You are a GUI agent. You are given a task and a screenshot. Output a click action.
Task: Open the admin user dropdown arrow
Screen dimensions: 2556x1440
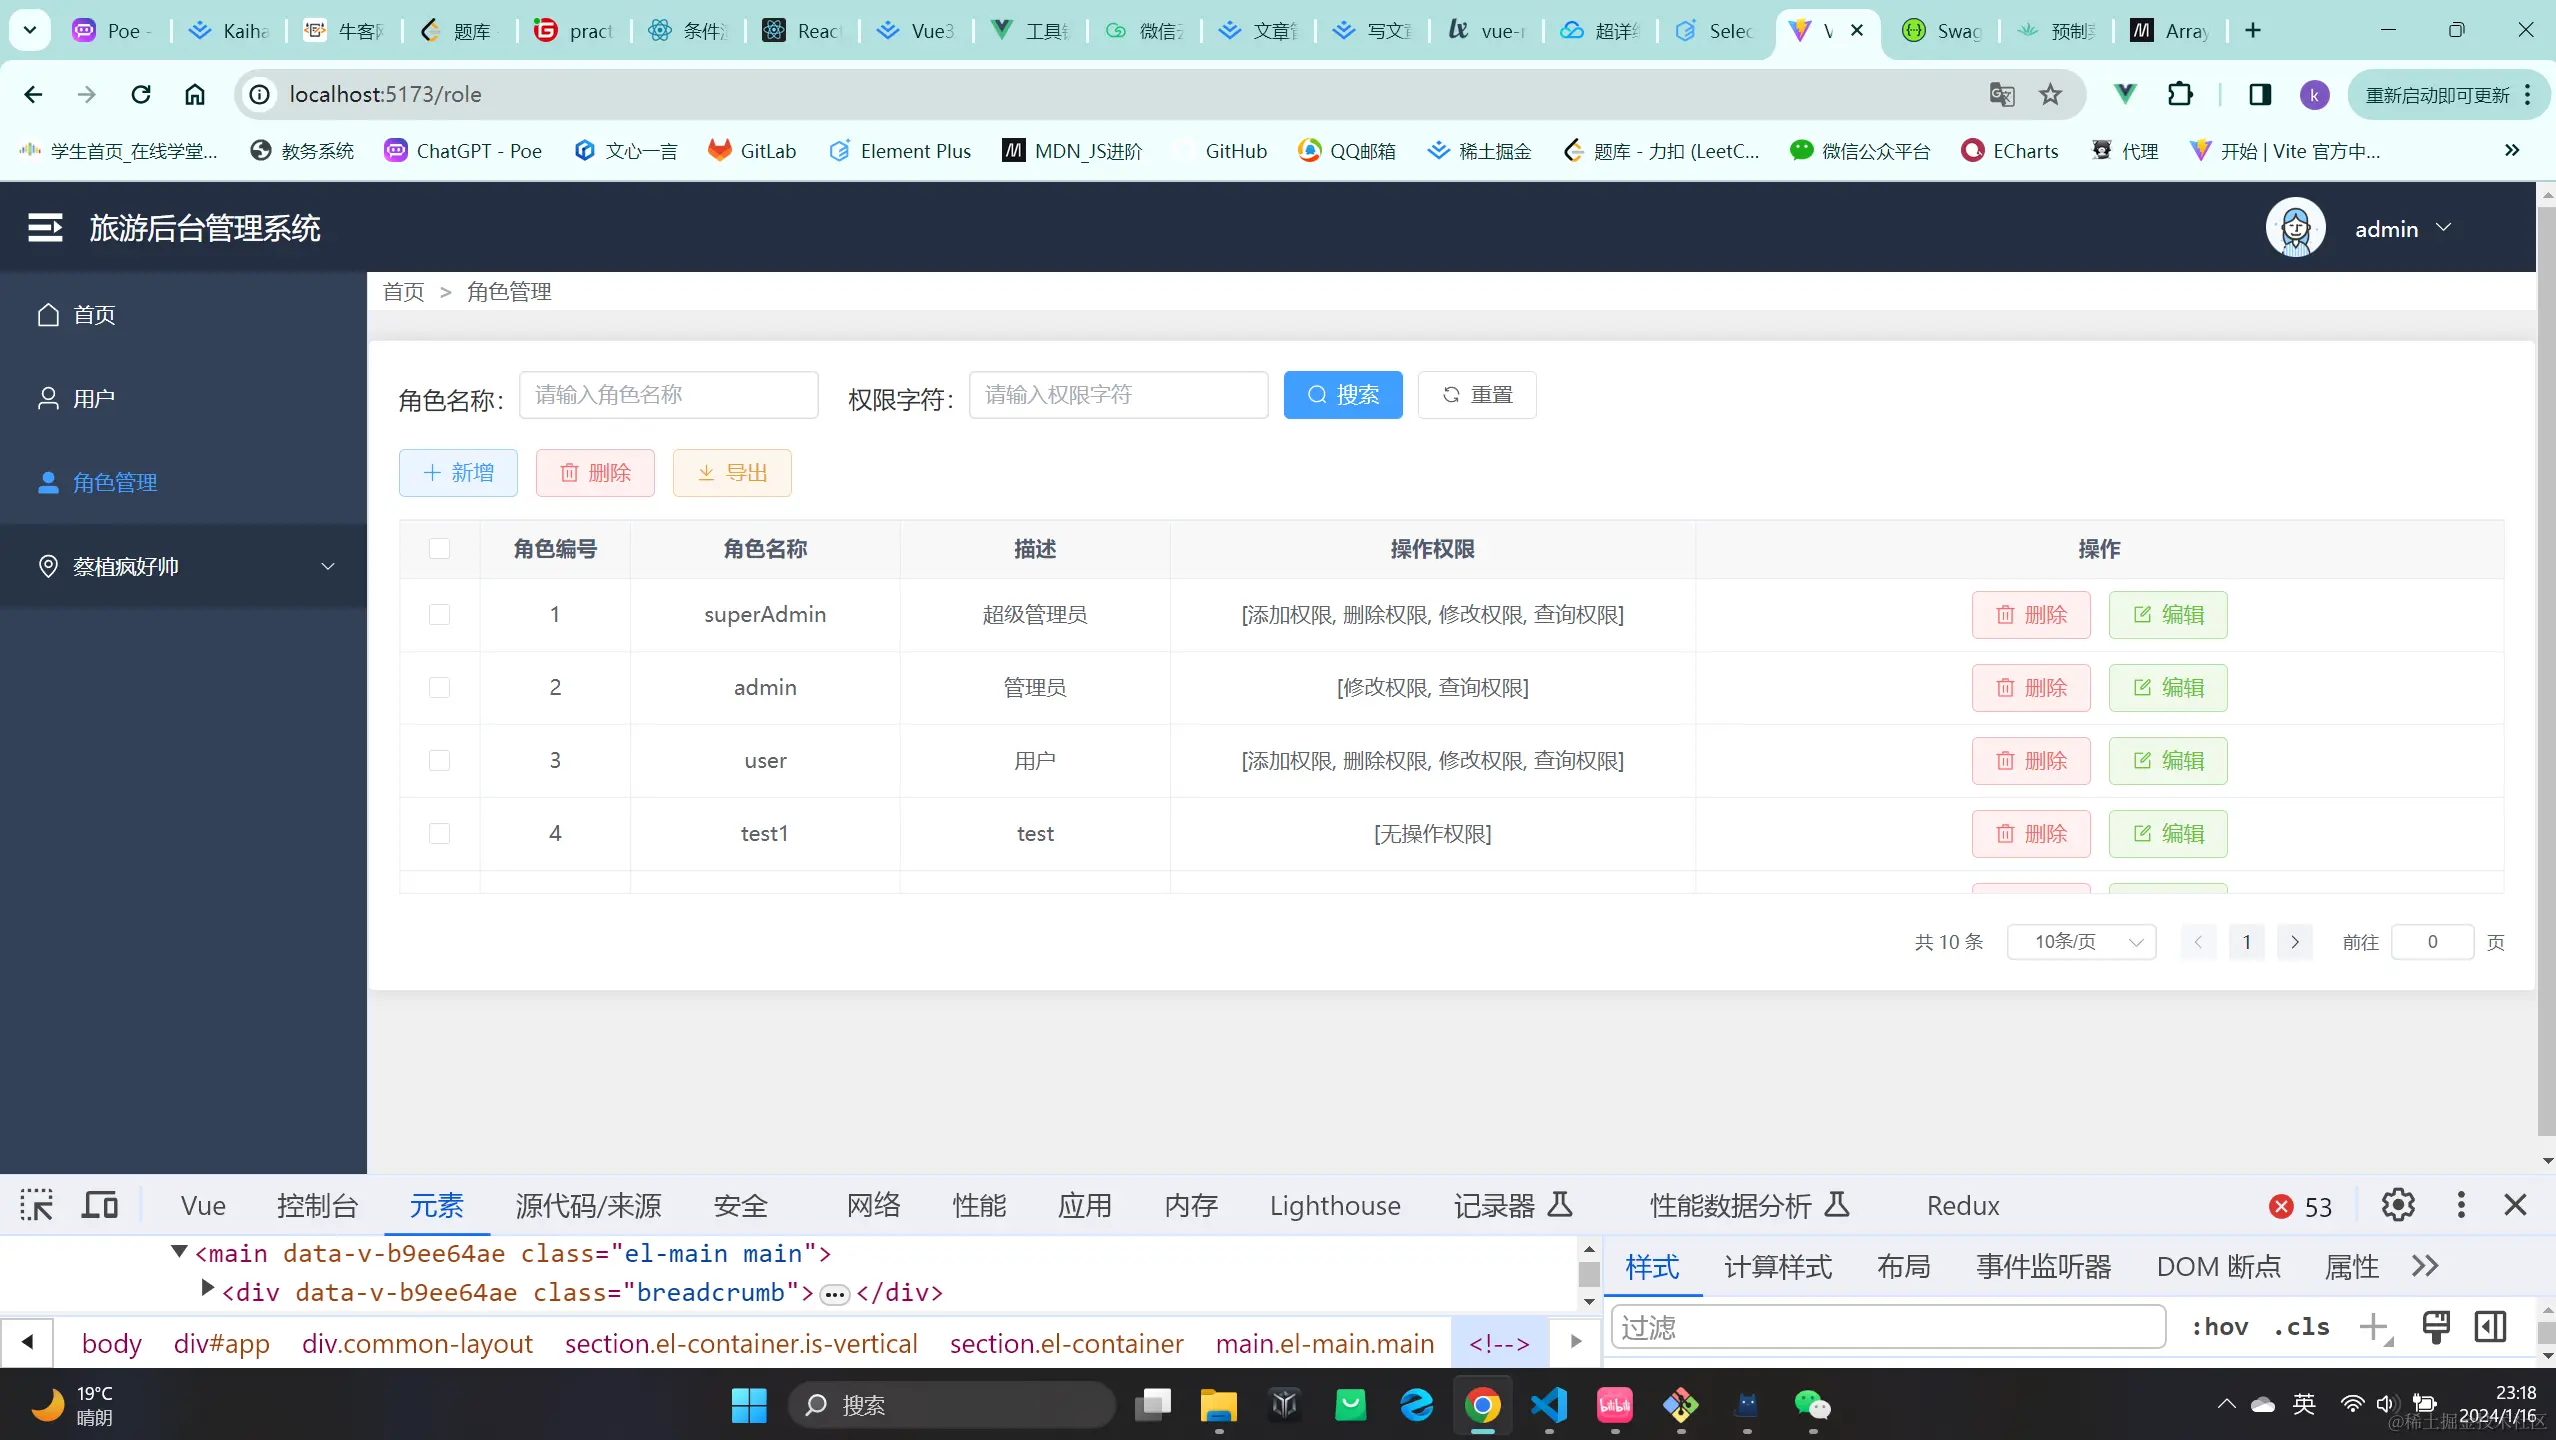click(2444, 228)
